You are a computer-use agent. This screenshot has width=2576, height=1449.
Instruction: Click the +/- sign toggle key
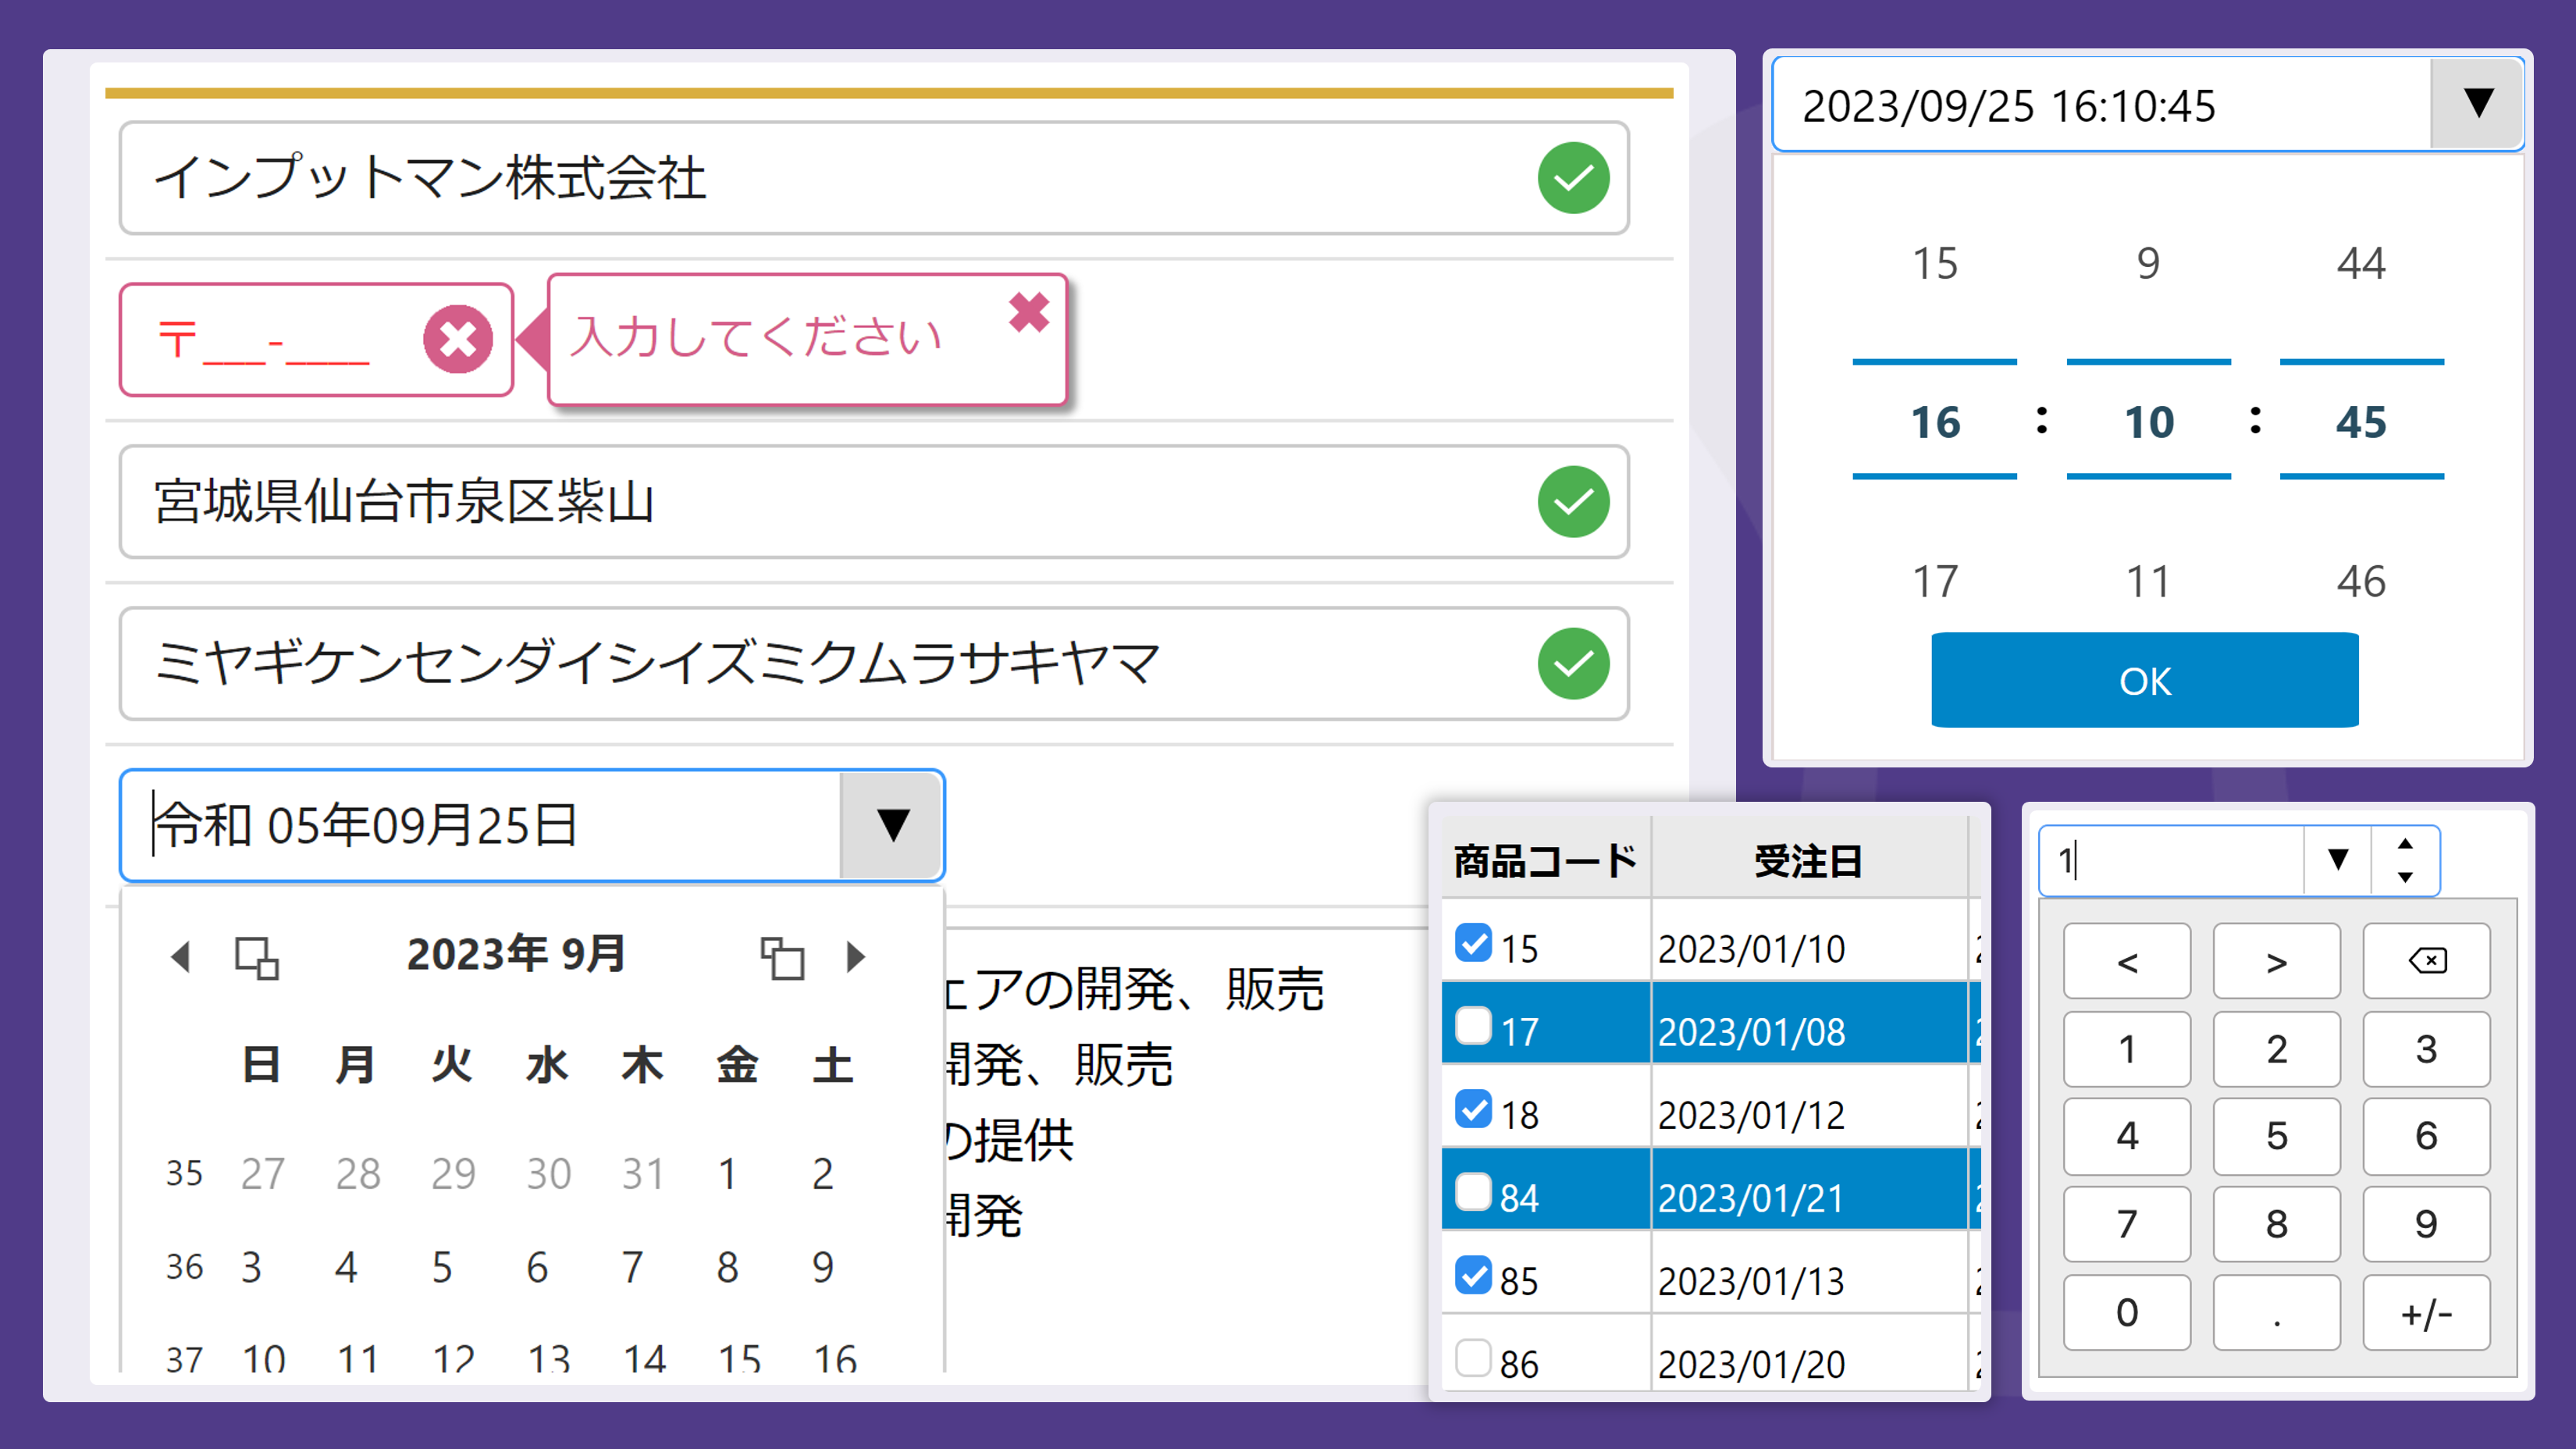pyautogui.click(x=2426, y=1313)
